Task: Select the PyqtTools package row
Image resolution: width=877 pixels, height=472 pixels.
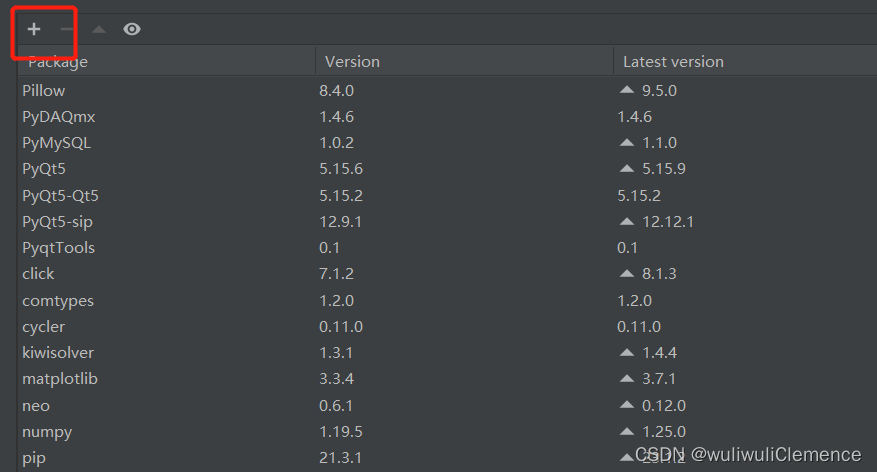Action: (447, 248)
